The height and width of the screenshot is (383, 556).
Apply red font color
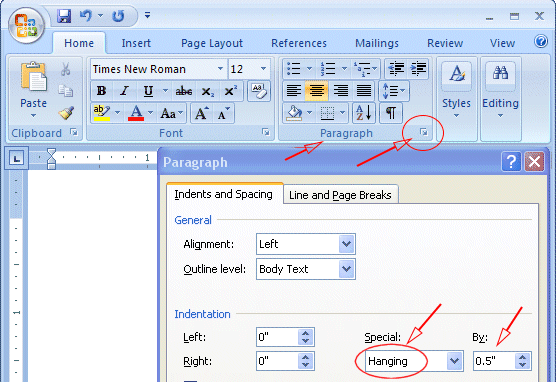136,113
